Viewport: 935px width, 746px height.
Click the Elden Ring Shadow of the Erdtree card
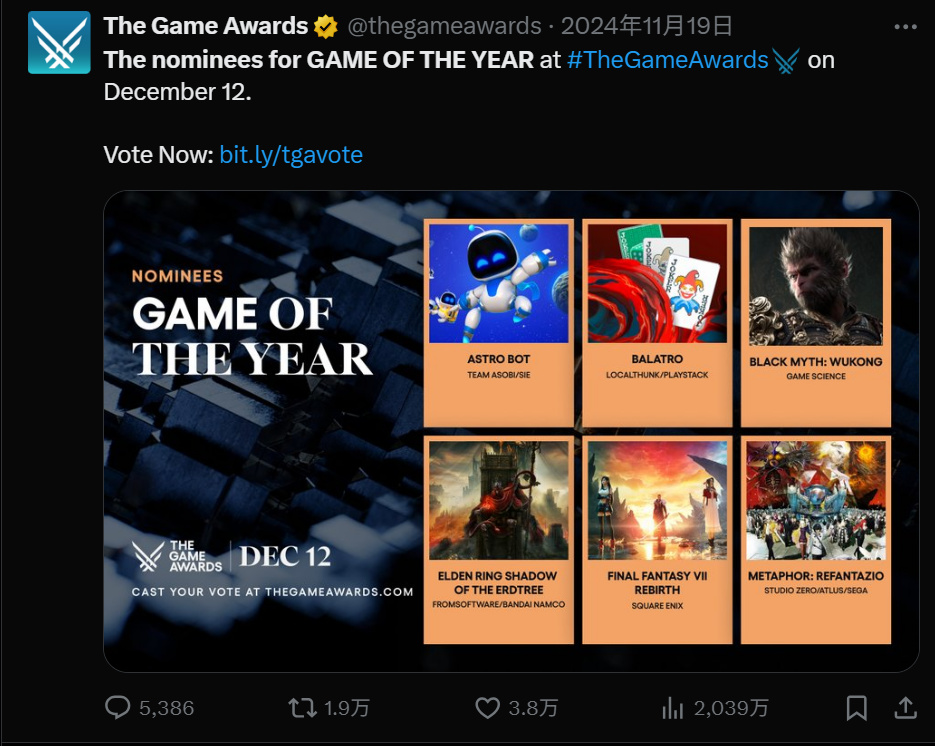click(499, 539)
